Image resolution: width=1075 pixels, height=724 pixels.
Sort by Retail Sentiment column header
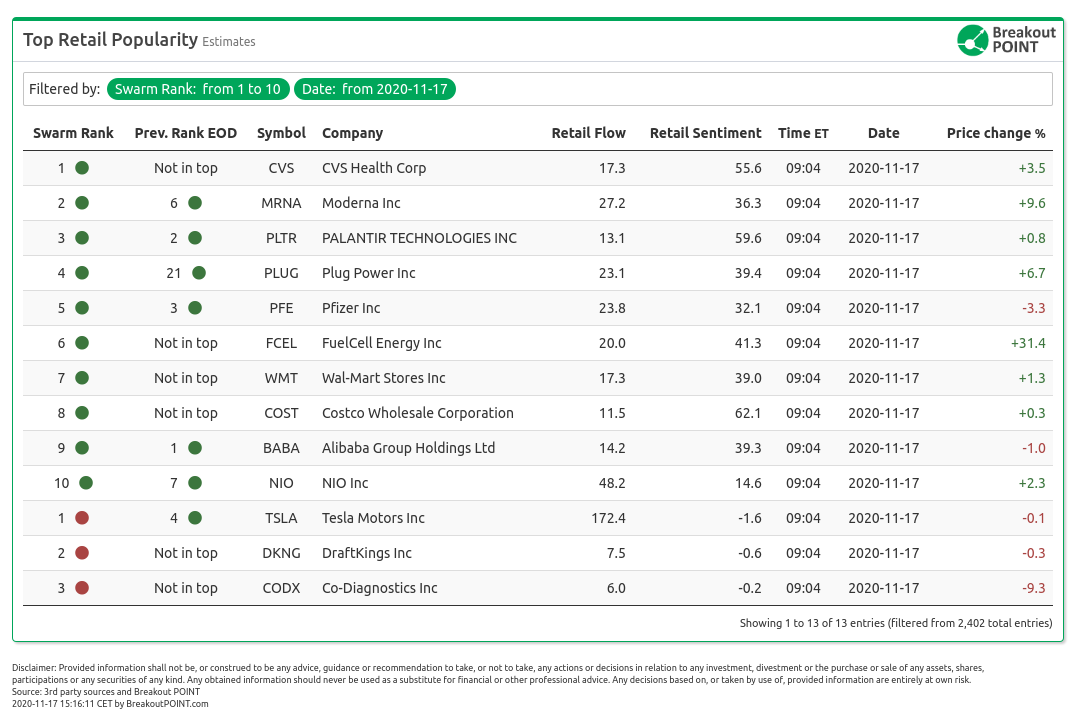click(x=705, y=133)
